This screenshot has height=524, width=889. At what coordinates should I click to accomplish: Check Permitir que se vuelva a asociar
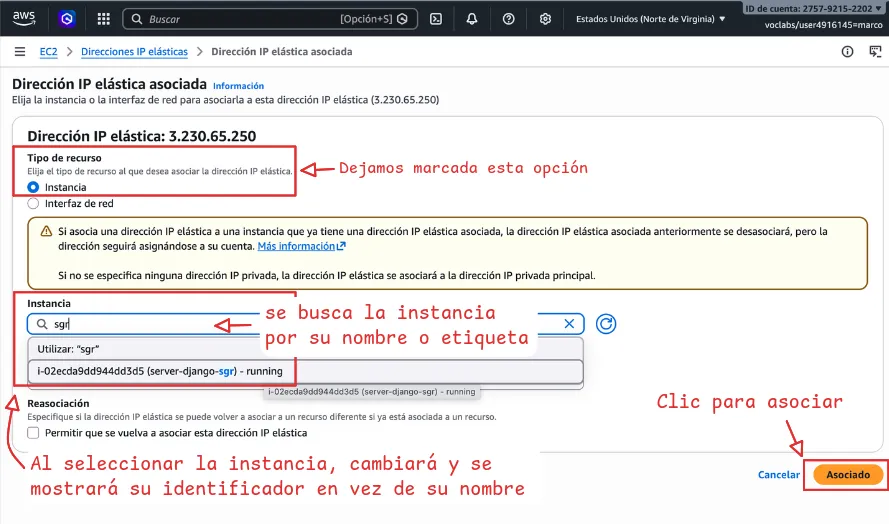pos(33,433)
